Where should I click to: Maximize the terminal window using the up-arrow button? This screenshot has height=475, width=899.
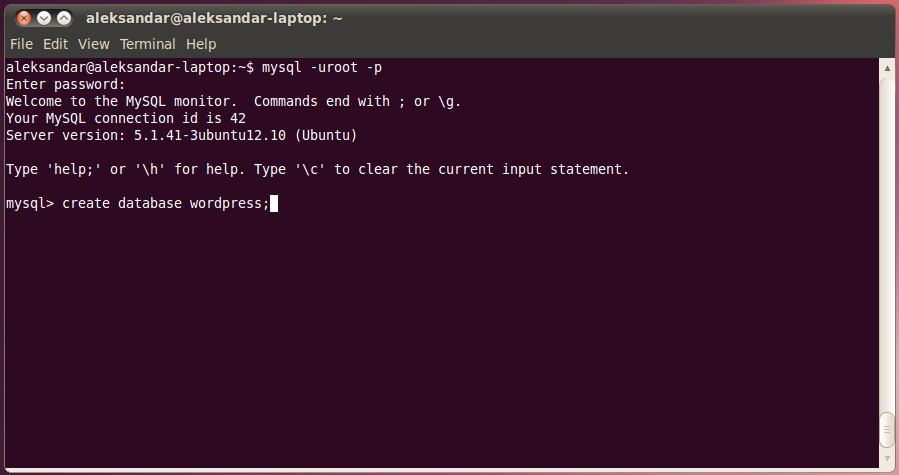(x=64, y=18)
